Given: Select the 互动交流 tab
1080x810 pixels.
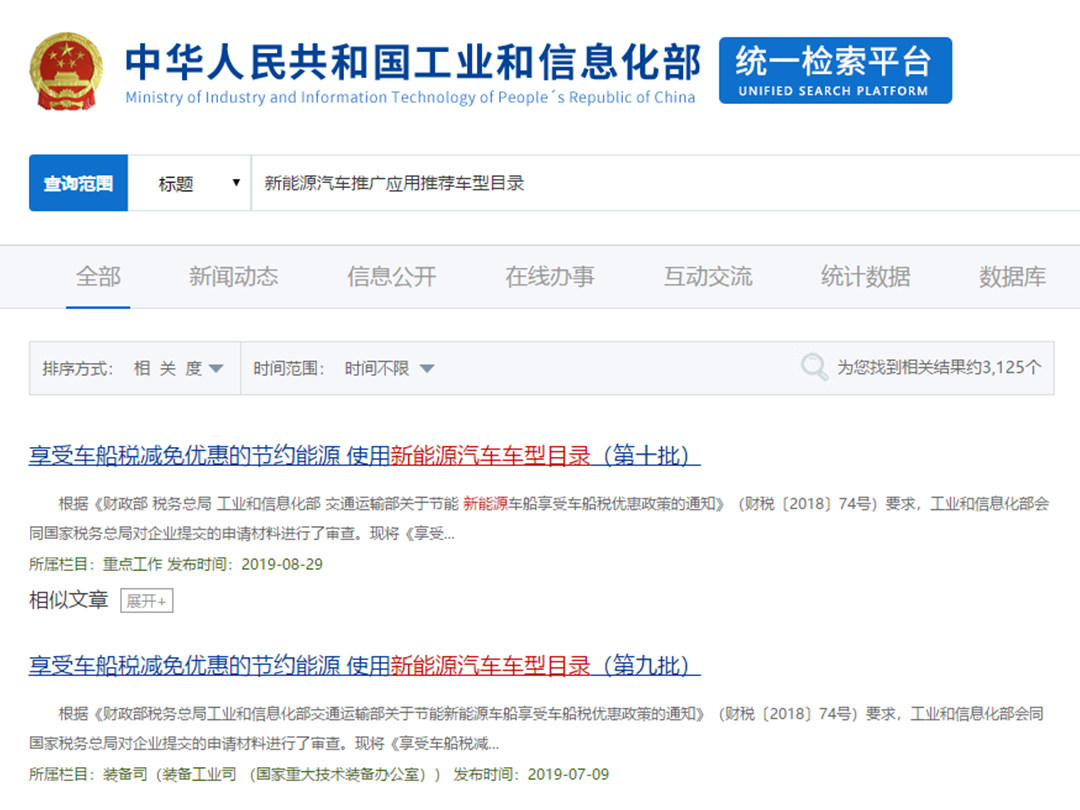Looking at the screenshot, I should (707, 277).
